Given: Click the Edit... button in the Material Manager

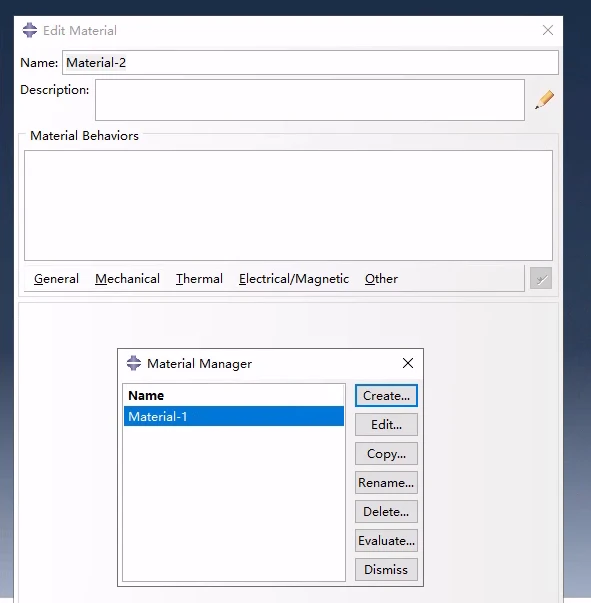Looking at the screenshot, I should tap(386, 425).
